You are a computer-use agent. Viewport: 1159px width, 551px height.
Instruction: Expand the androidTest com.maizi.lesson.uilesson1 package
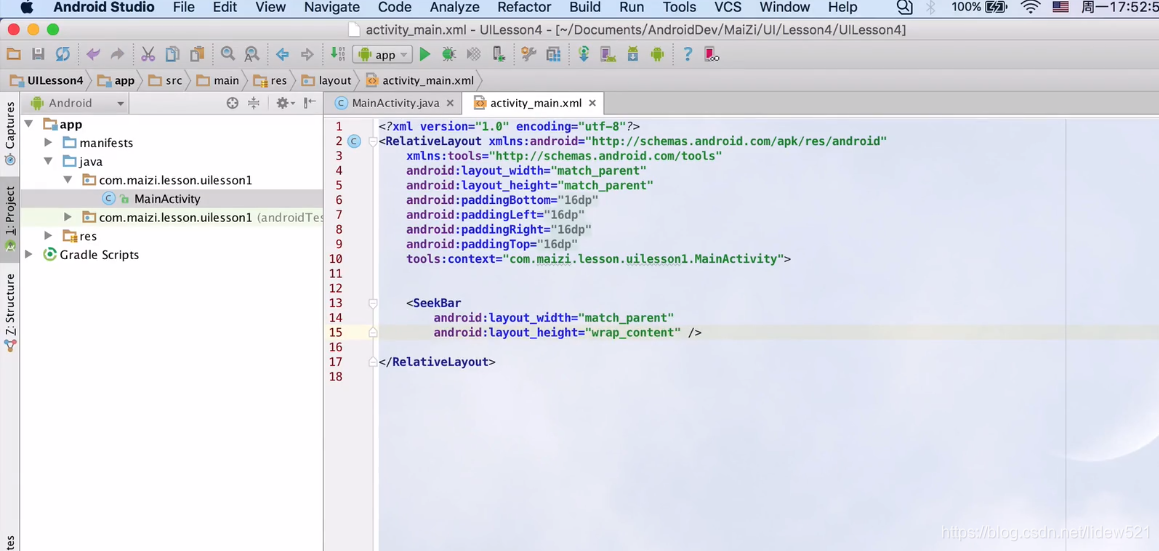67,217
